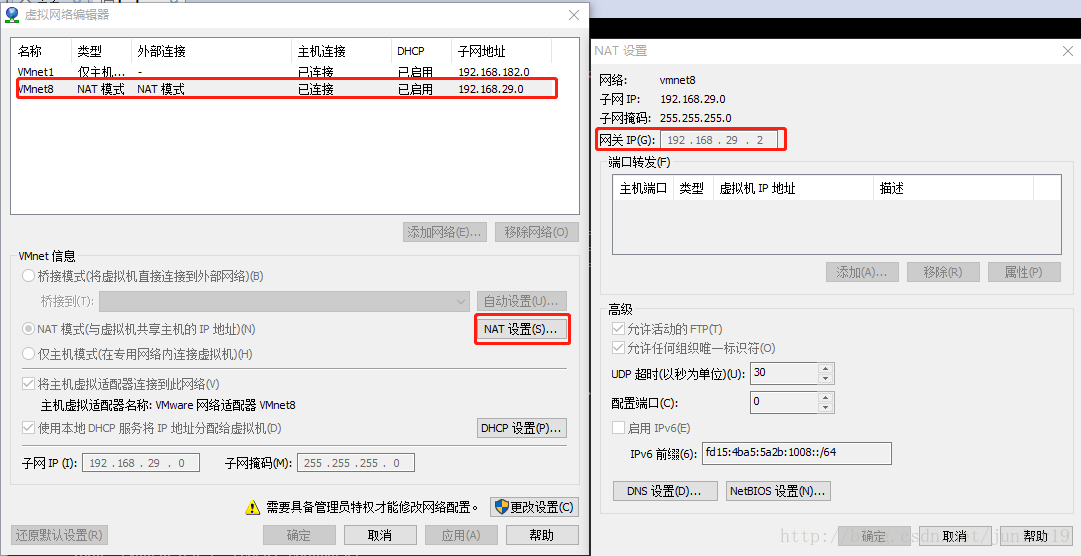1081x556 pixels.
Task: Click 移除(R) port forwarding button
Action: point(943,272)
